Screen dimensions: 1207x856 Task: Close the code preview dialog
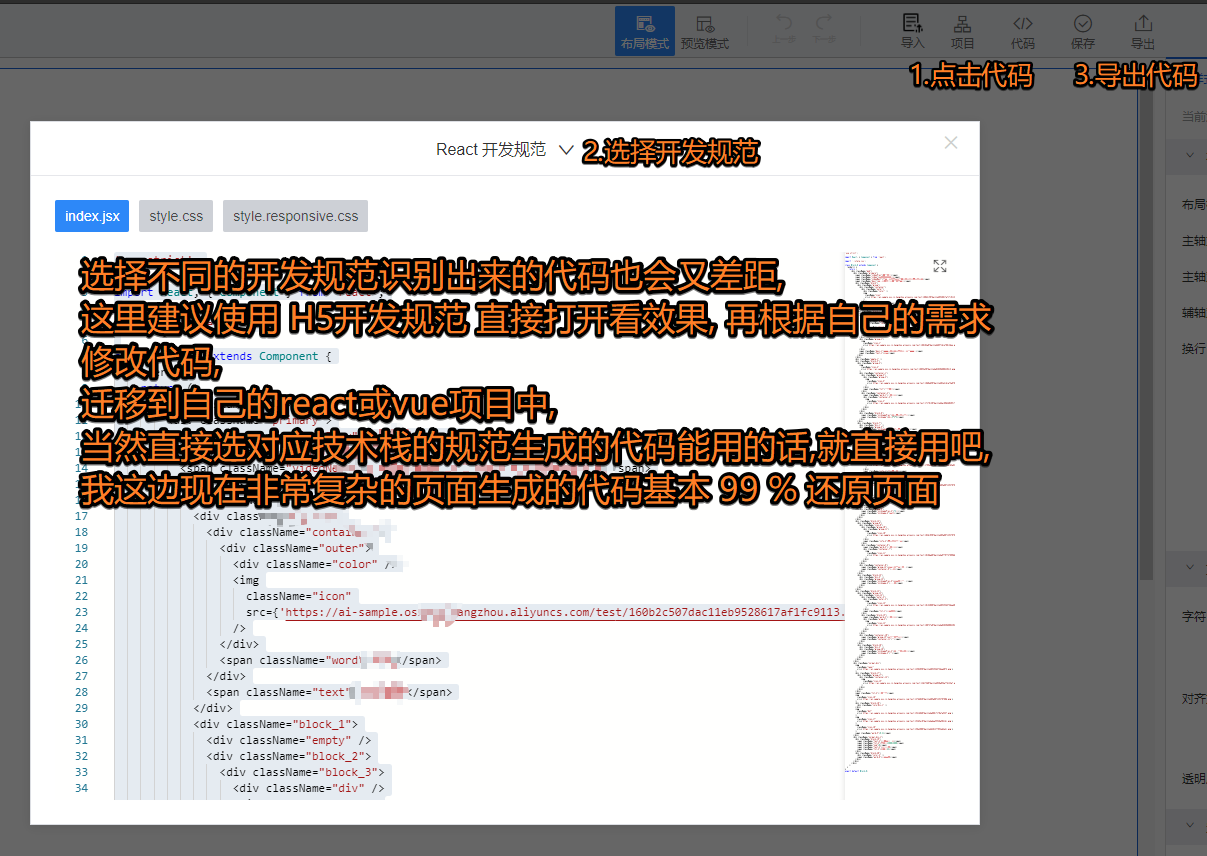pos(950,142)
